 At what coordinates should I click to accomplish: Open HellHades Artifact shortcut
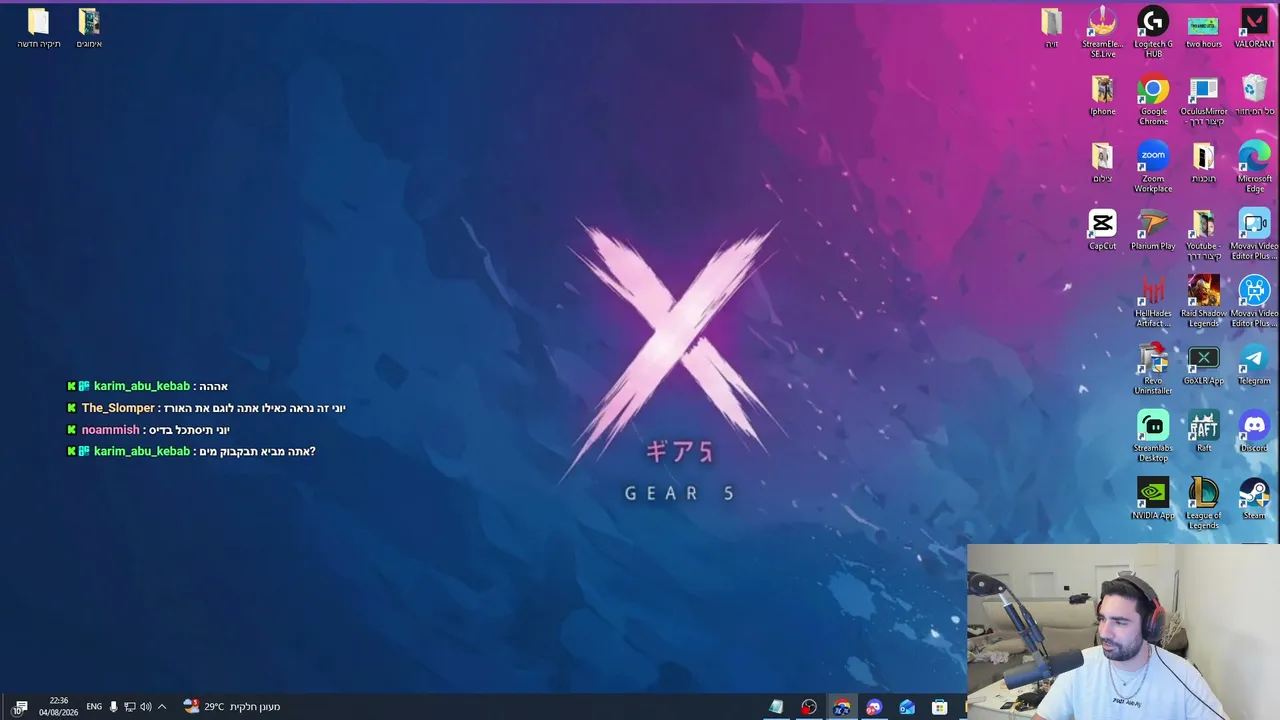[x=1153, y=301]
